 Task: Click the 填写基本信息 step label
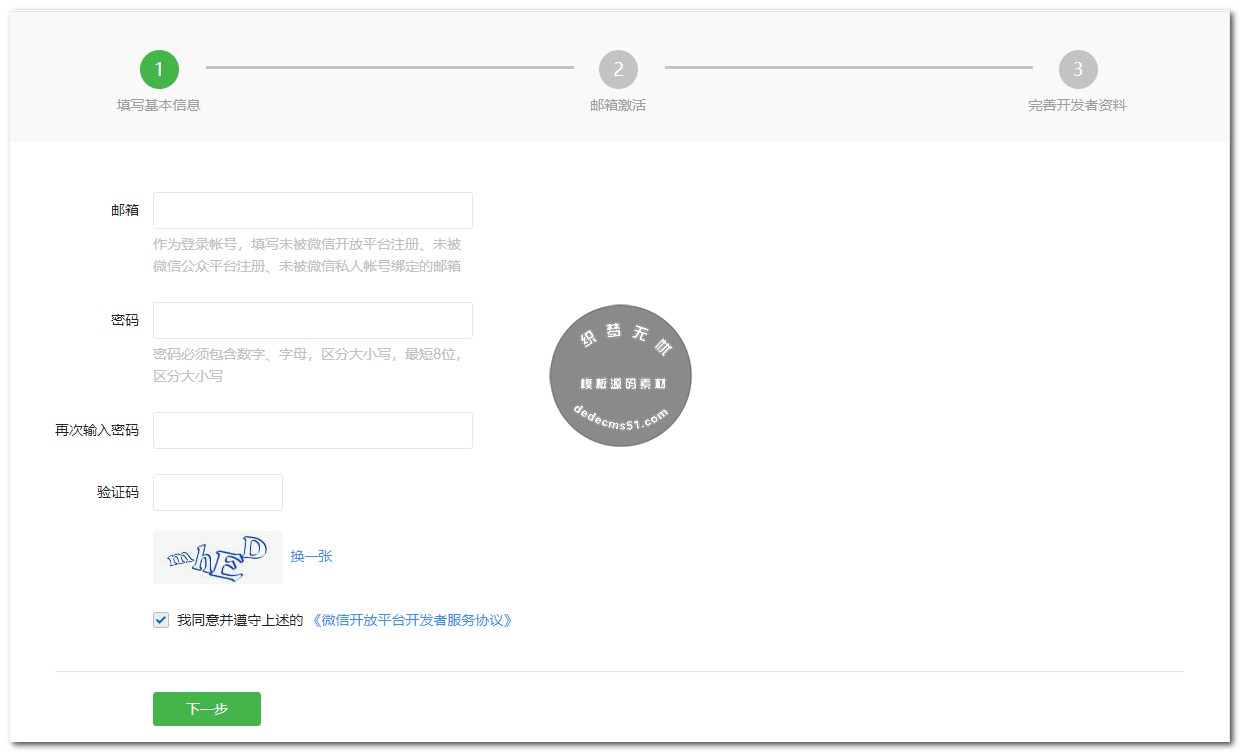[x=159, y=104]
